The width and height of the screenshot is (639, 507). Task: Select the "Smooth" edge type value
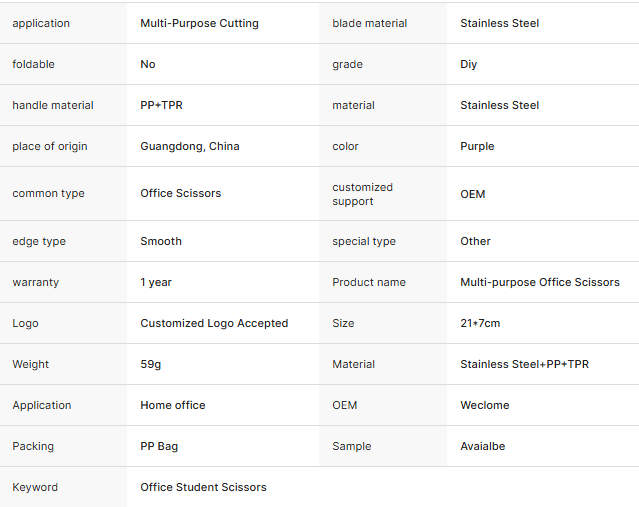pyautogui.click(x=161, y=241)
